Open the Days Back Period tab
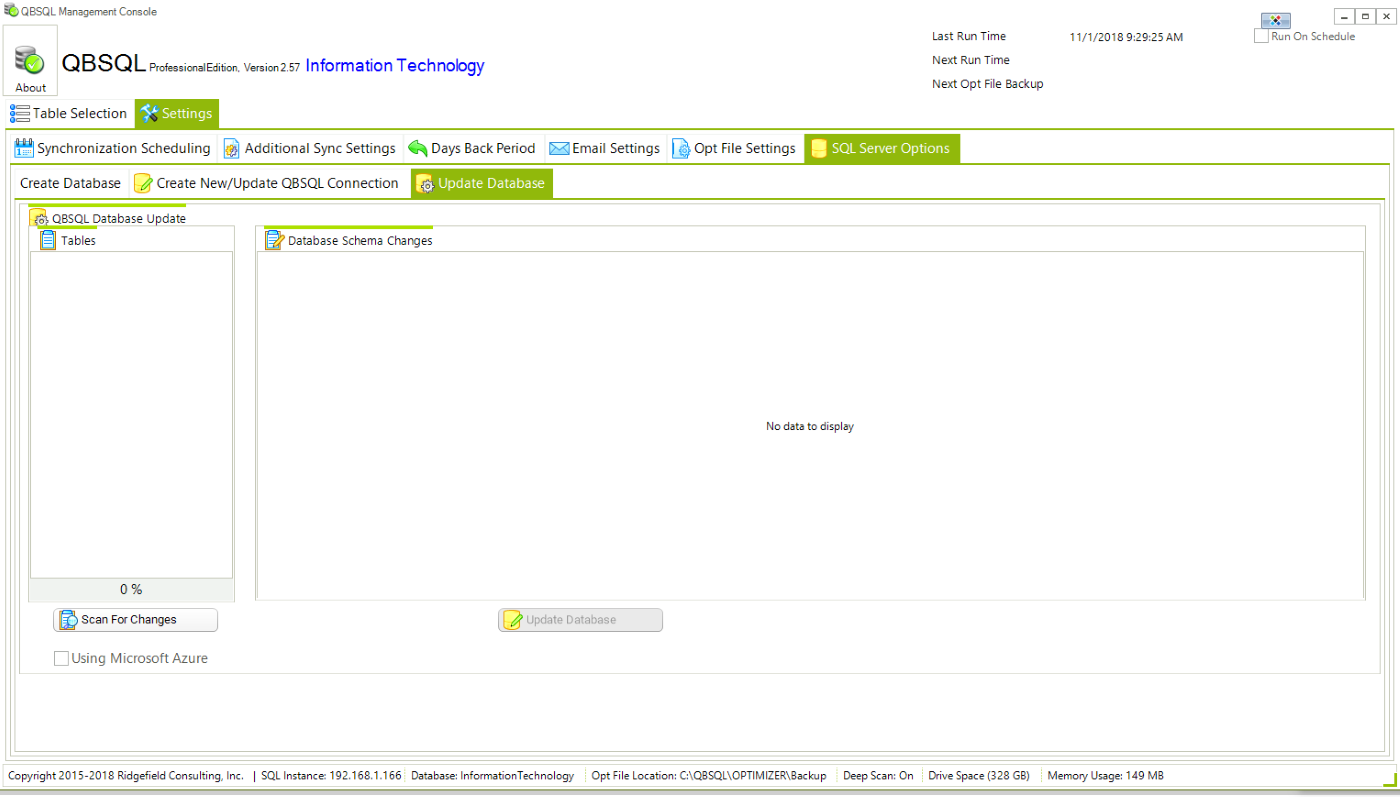Screen dimensions: 1400x797 (473, 149)
